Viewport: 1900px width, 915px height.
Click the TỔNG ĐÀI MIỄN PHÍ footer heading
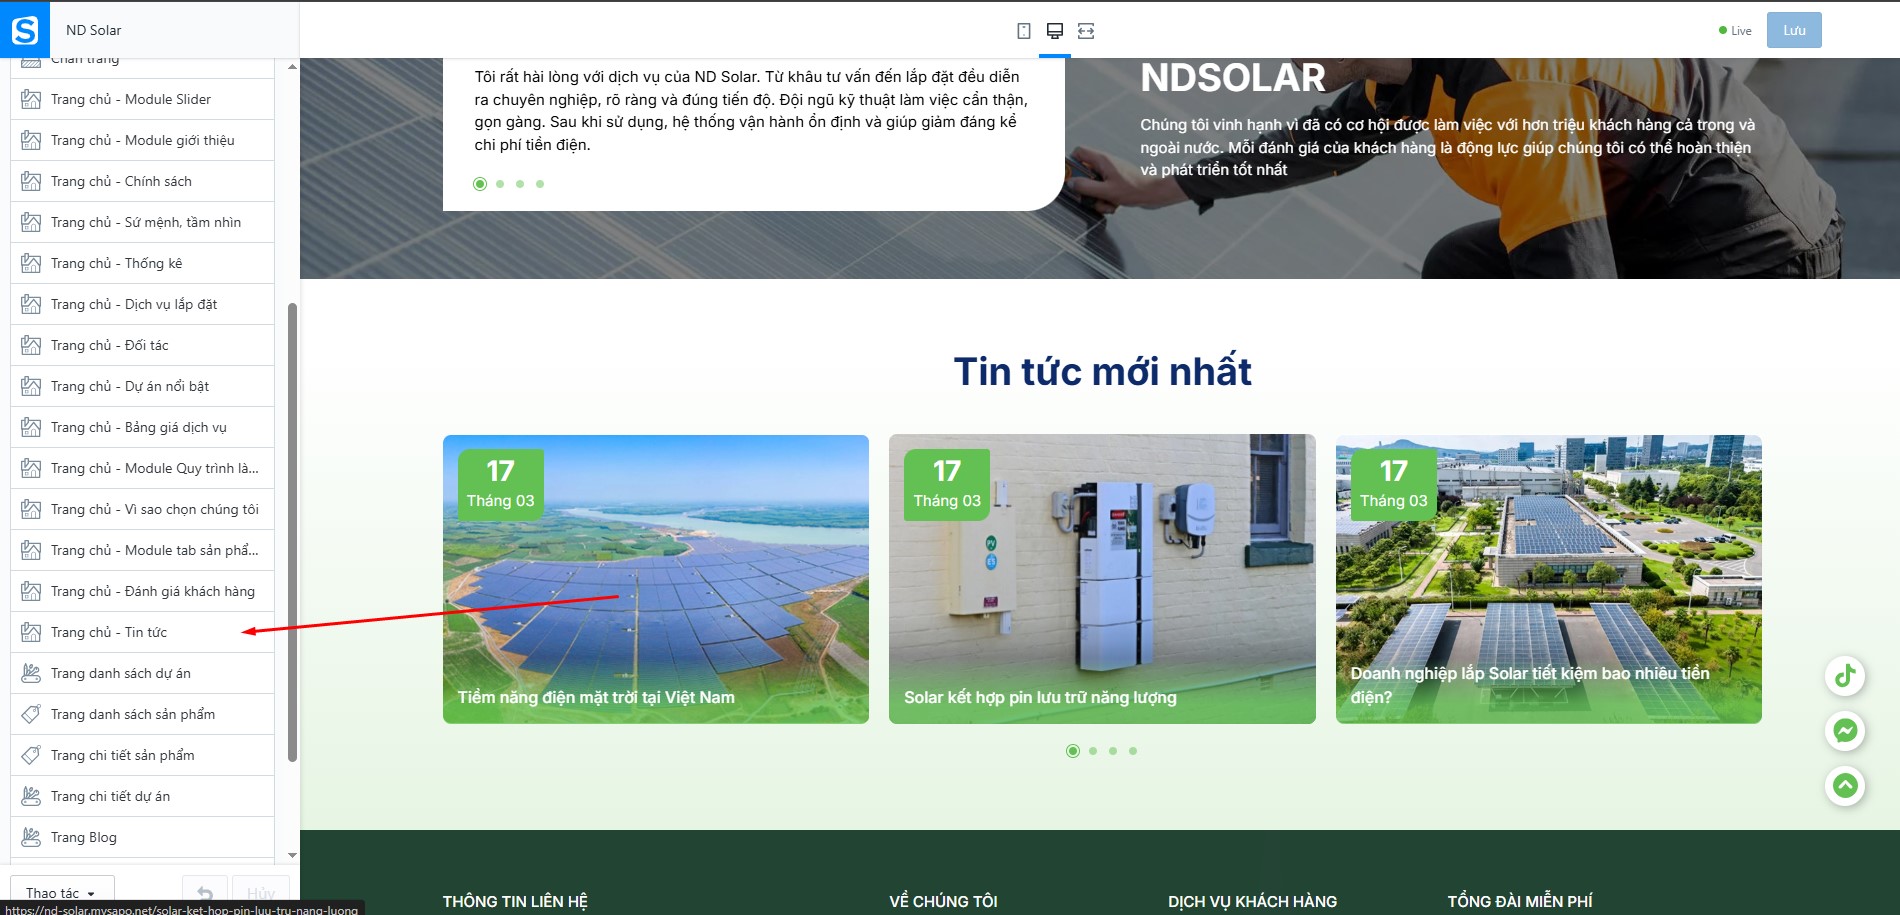click(x=1520, y=901)
